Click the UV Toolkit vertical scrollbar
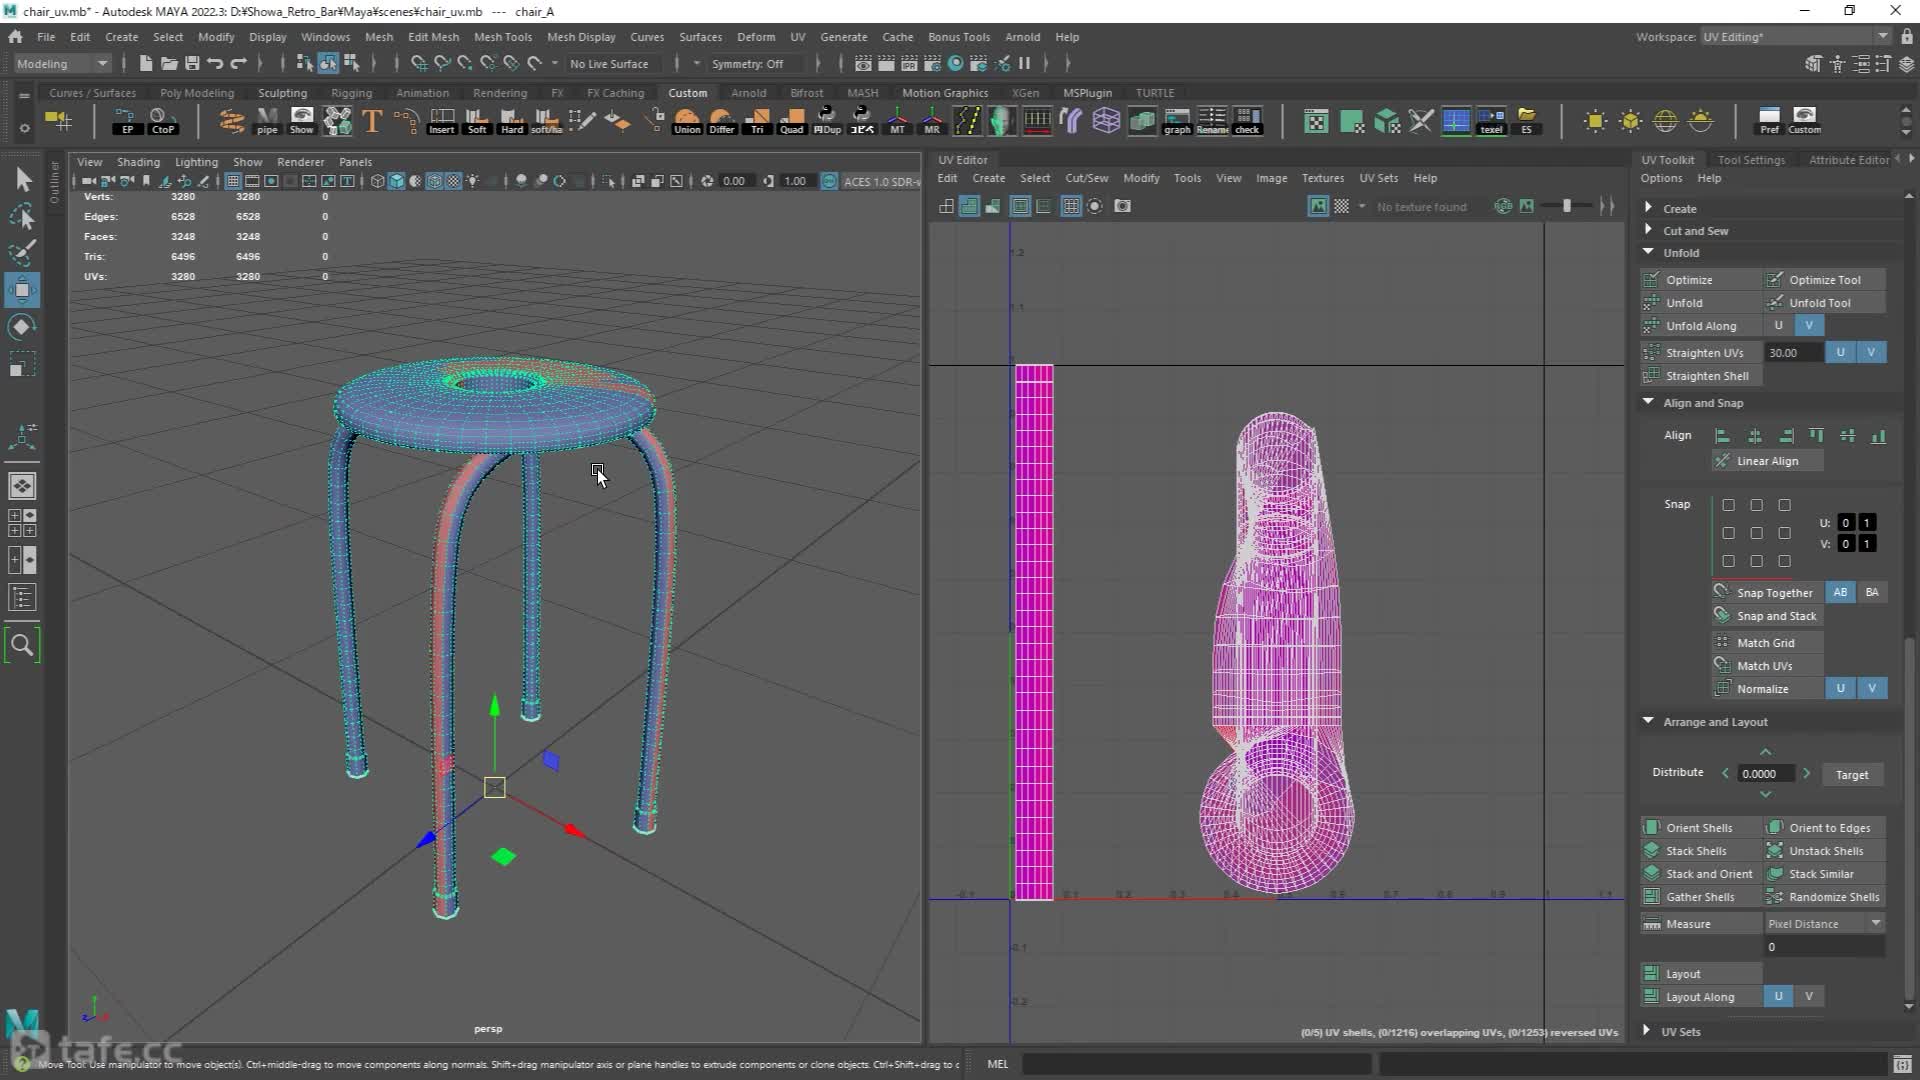Viewport: 1920px width, 1080px height. 1910,820
